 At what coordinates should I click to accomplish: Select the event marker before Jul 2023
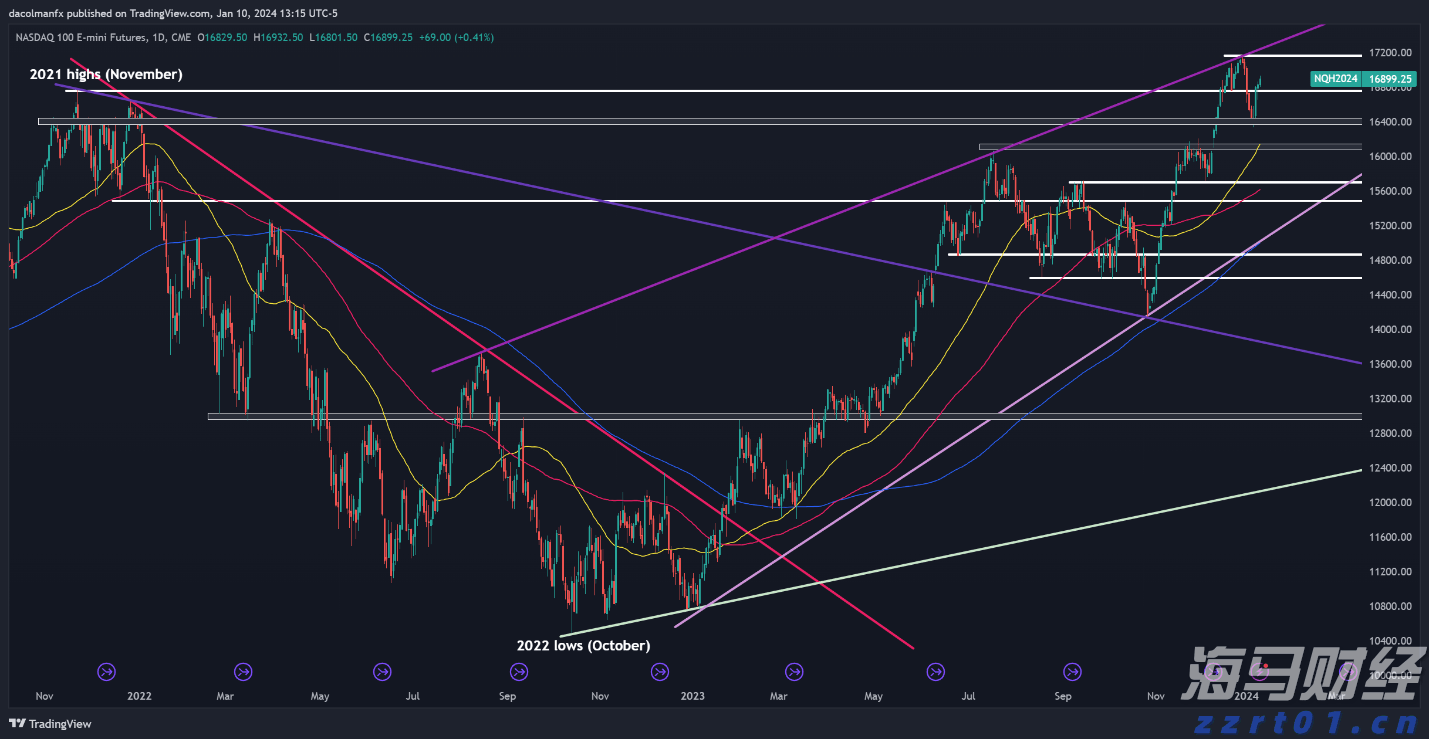(x=936, y=671)
